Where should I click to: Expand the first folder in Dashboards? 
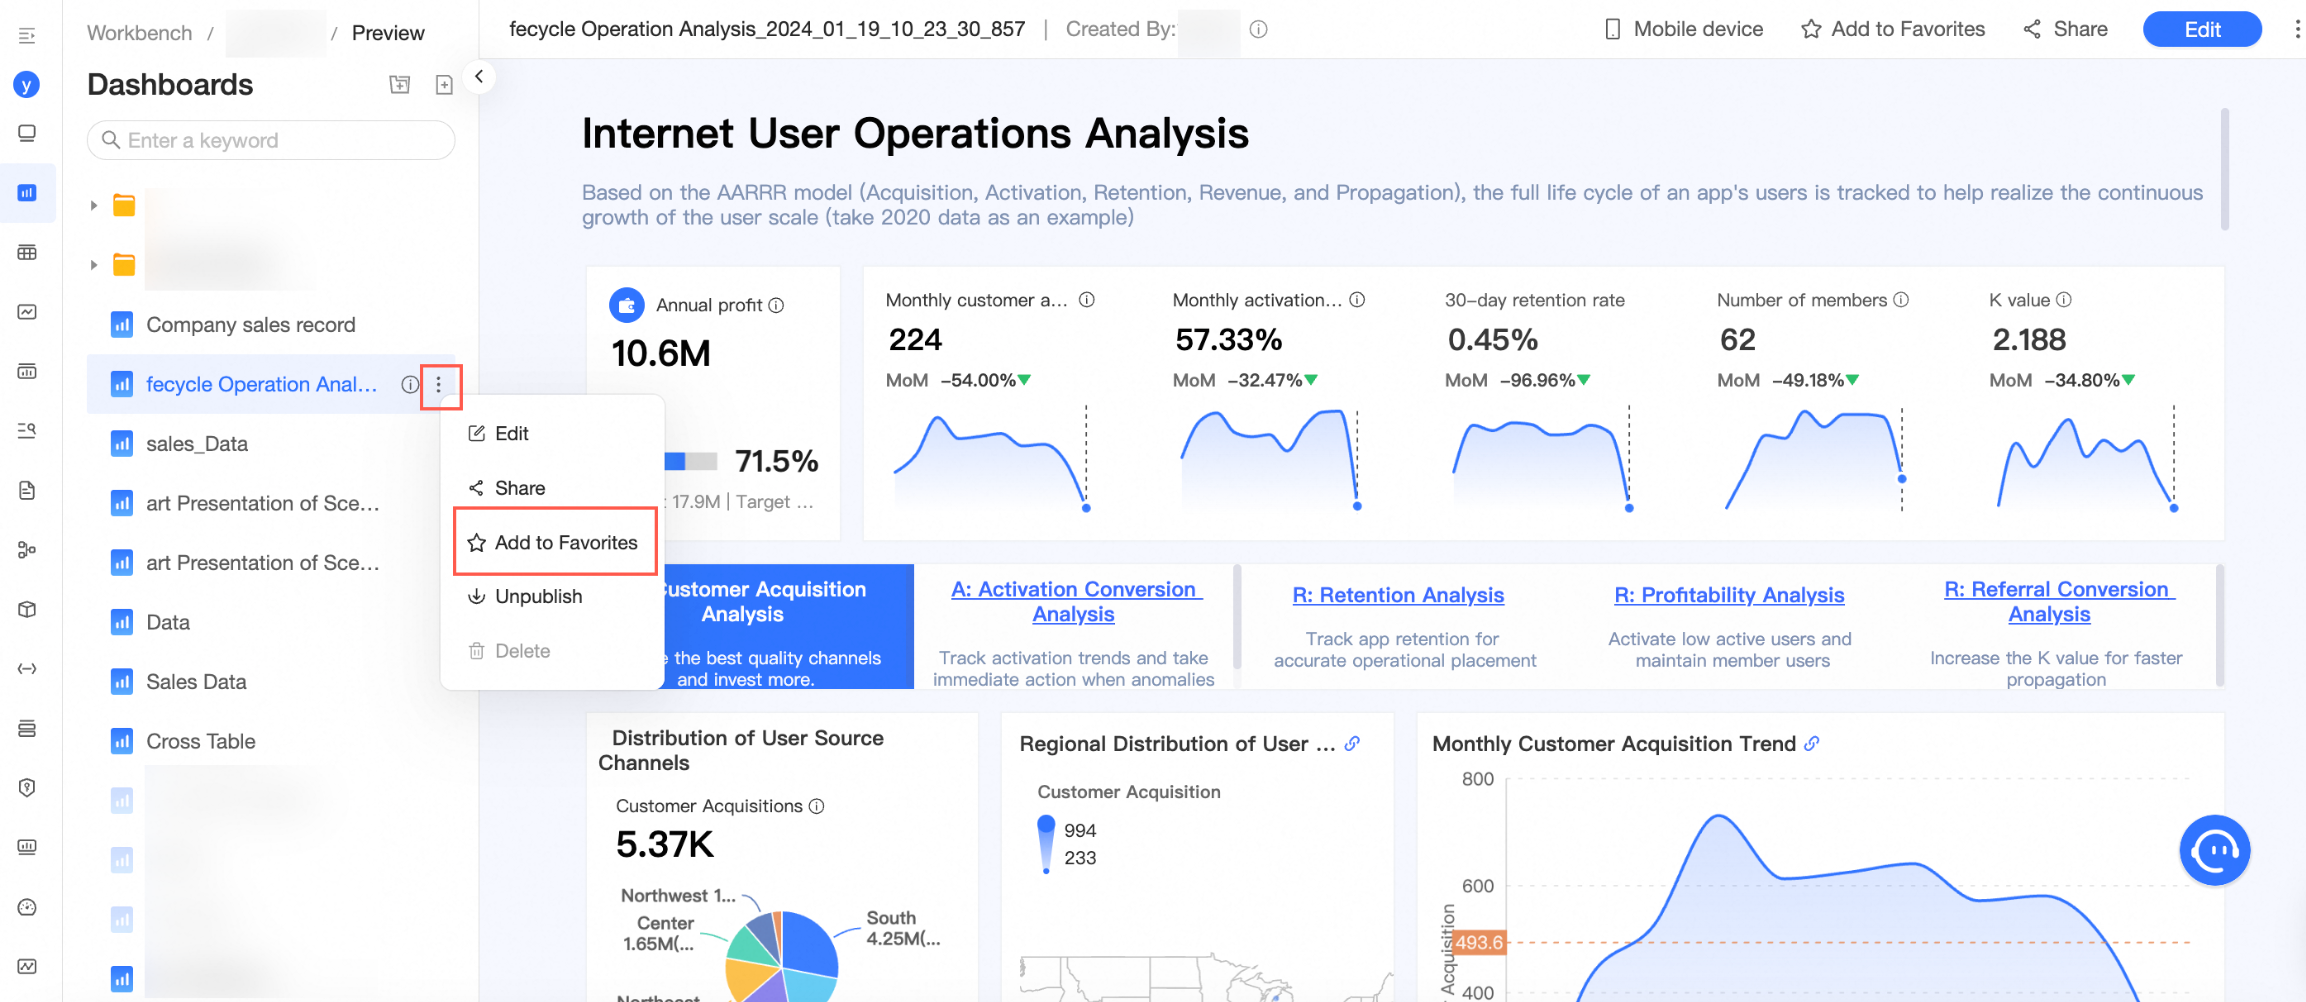click(x=93, y=206)
